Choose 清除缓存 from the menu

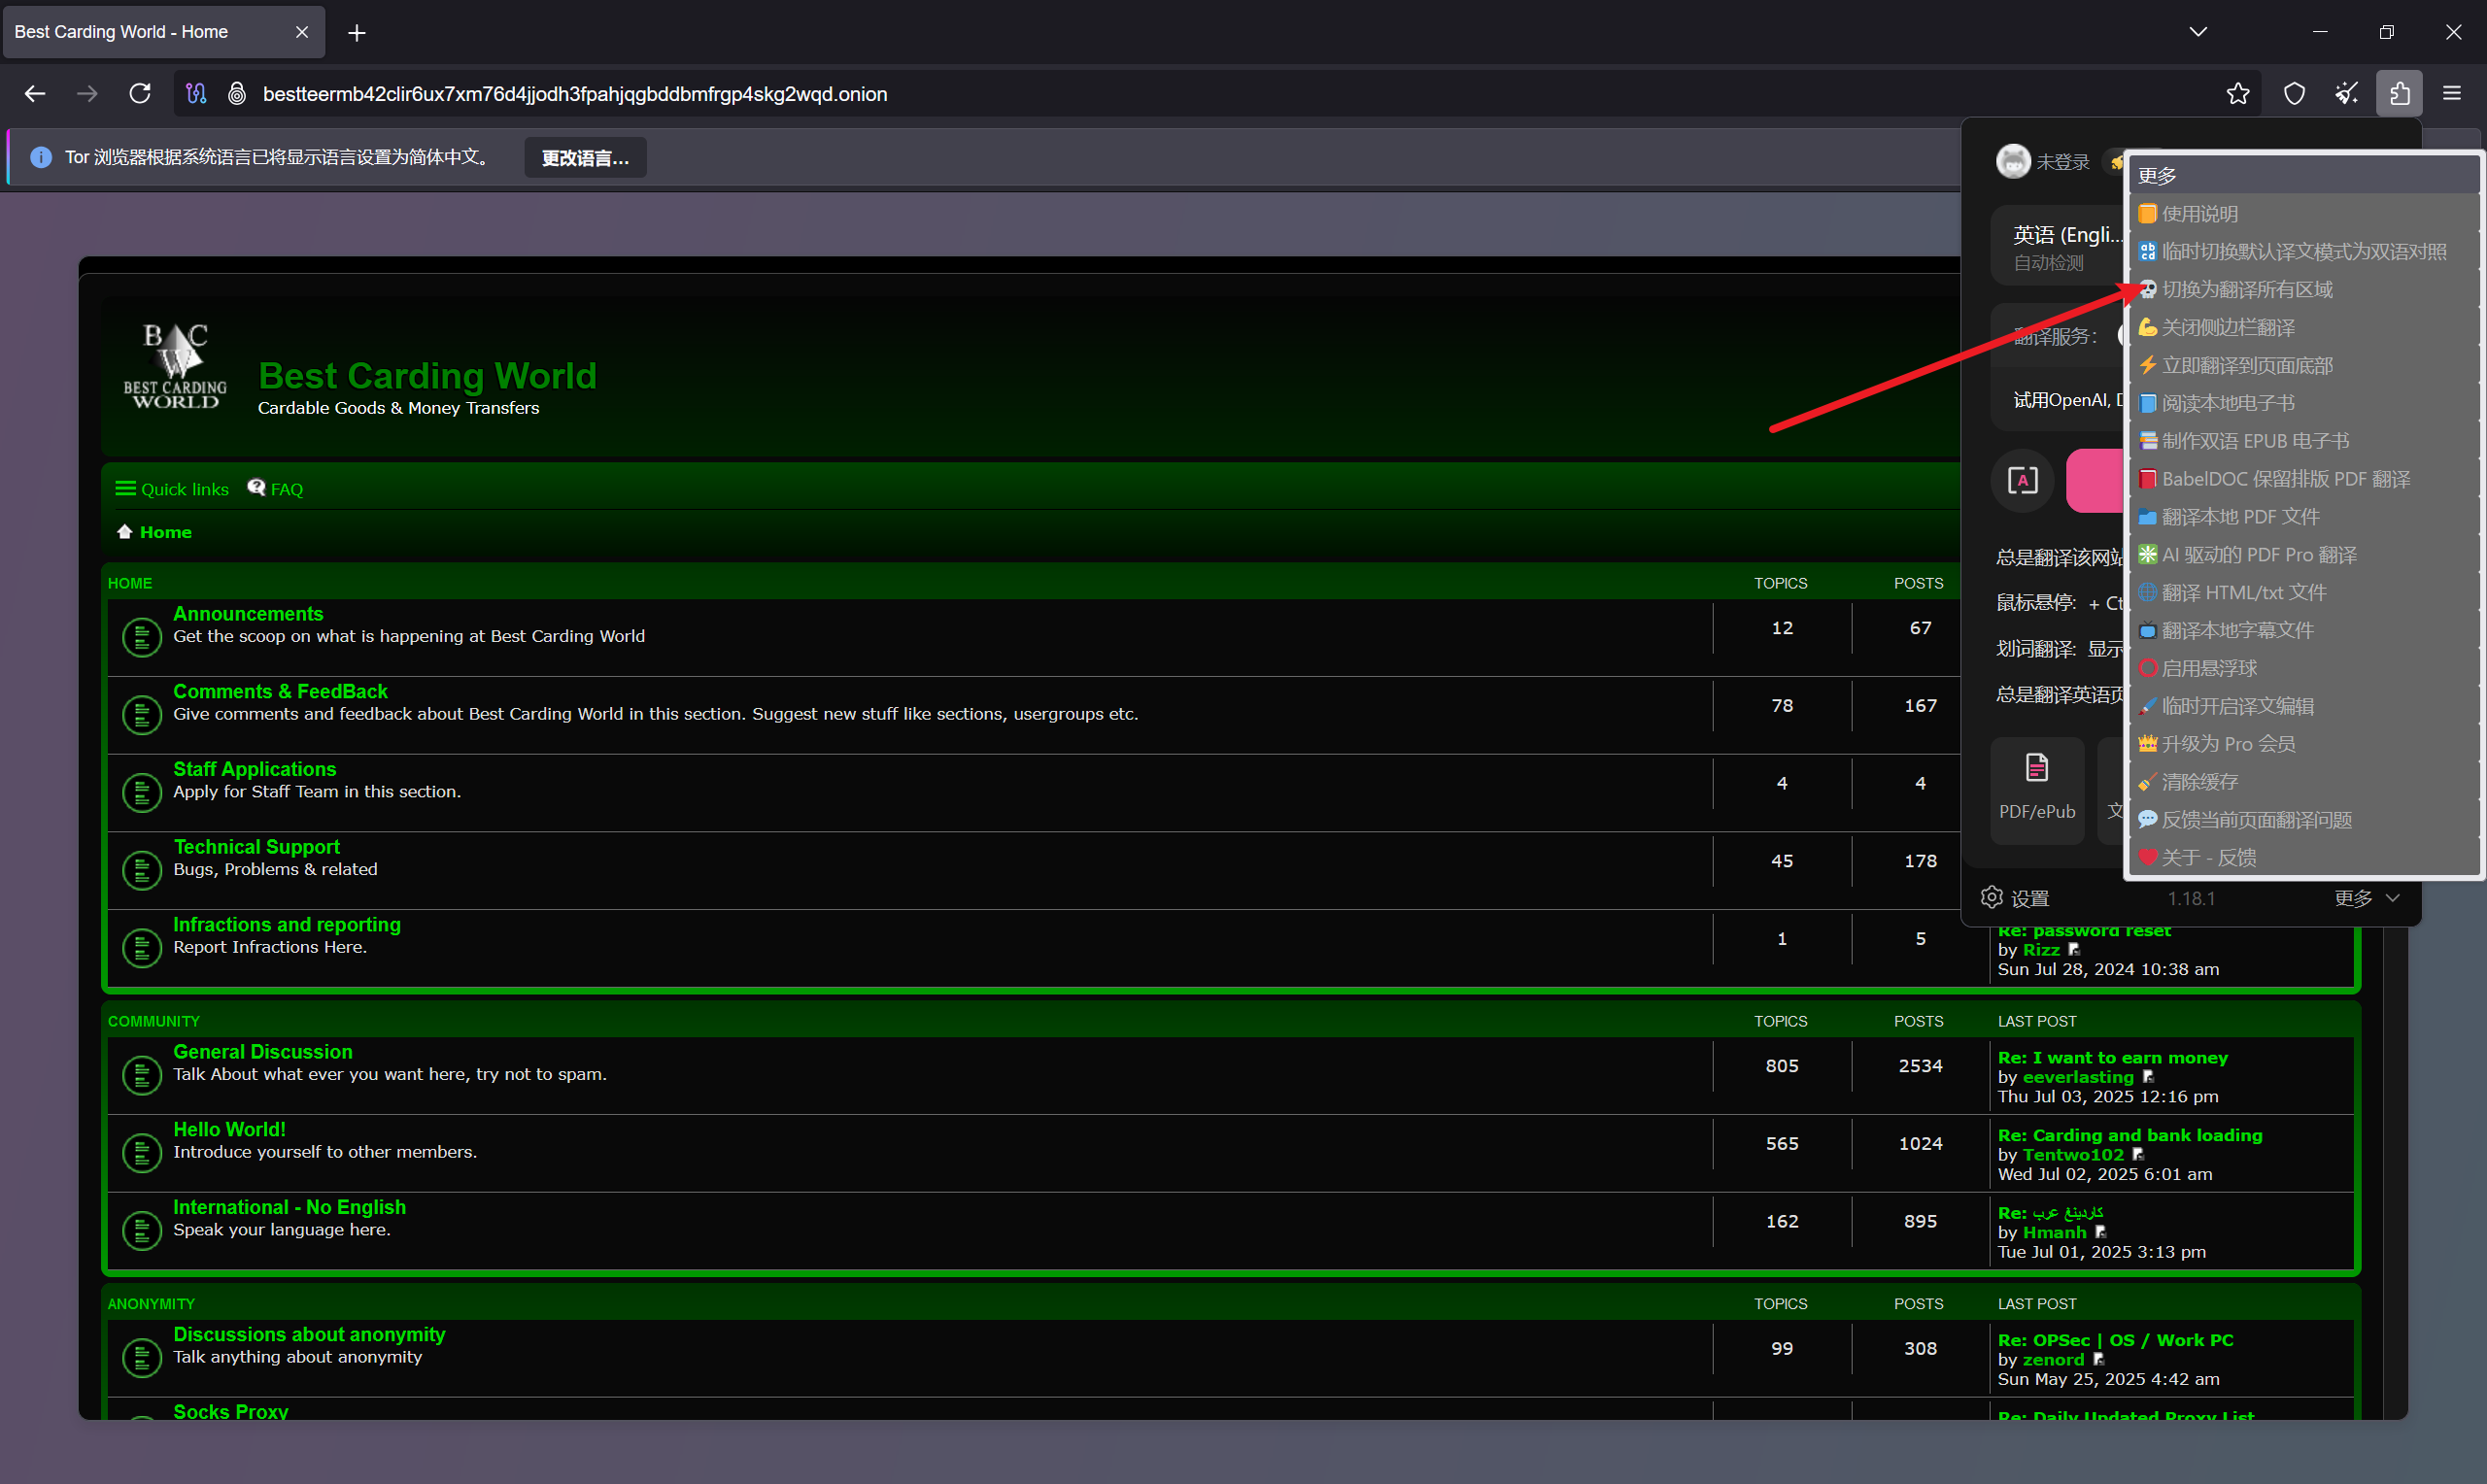pos(2304,782)
